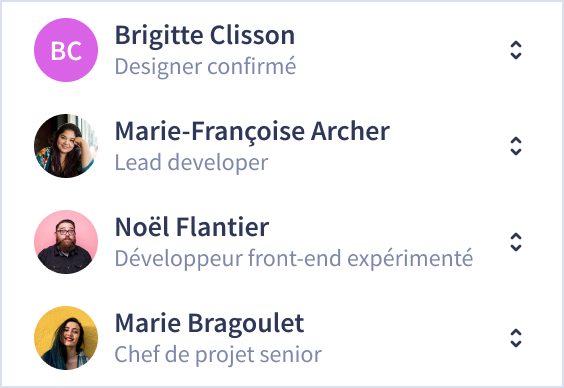Click the up-down chevrons for Marie-Françoise Archer
Screen dimensions: 564x388
click(516, 146)
